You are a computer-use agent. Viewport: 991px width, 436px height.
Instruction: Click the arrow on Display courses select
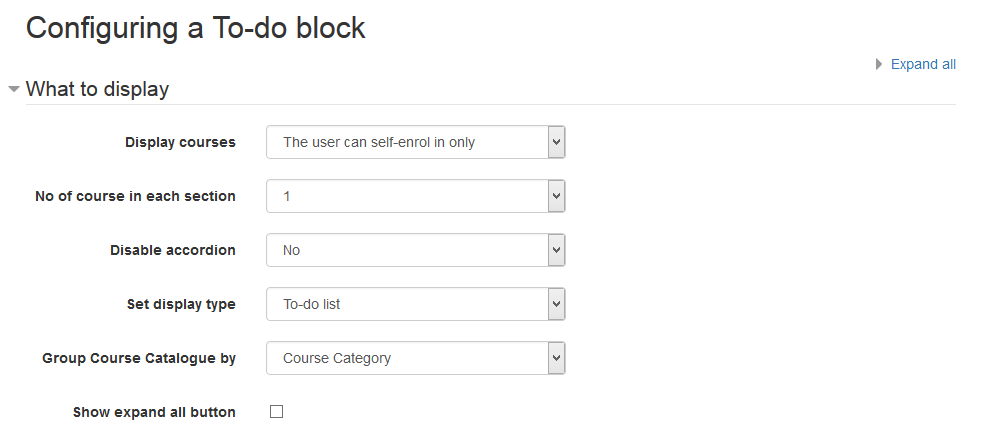(x=557, y=142)
